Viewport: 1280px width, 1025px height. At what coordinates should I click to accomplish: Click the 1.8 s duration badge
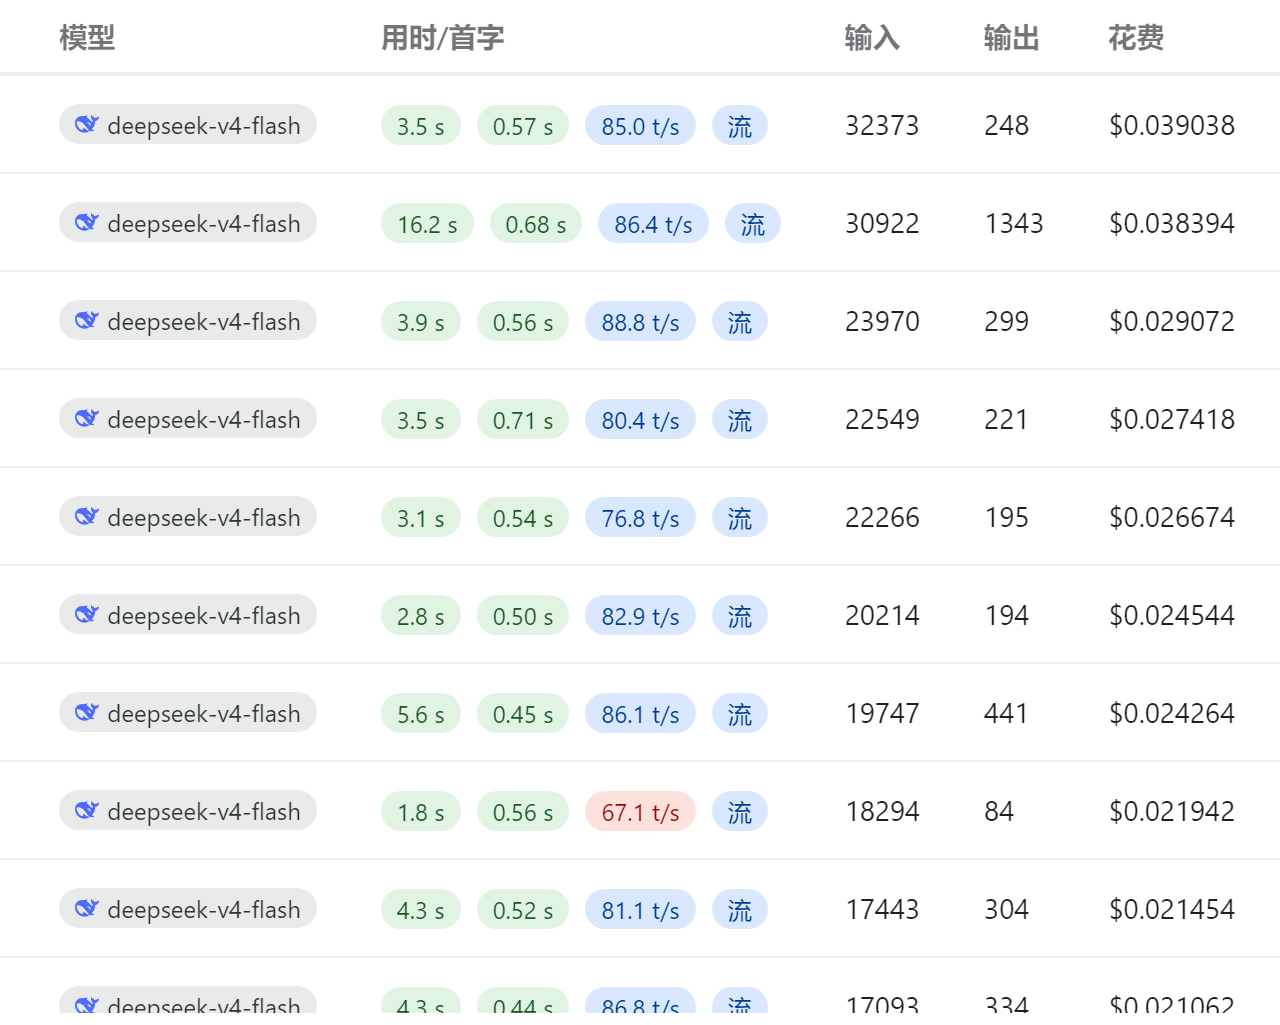[x=421, y=812]
